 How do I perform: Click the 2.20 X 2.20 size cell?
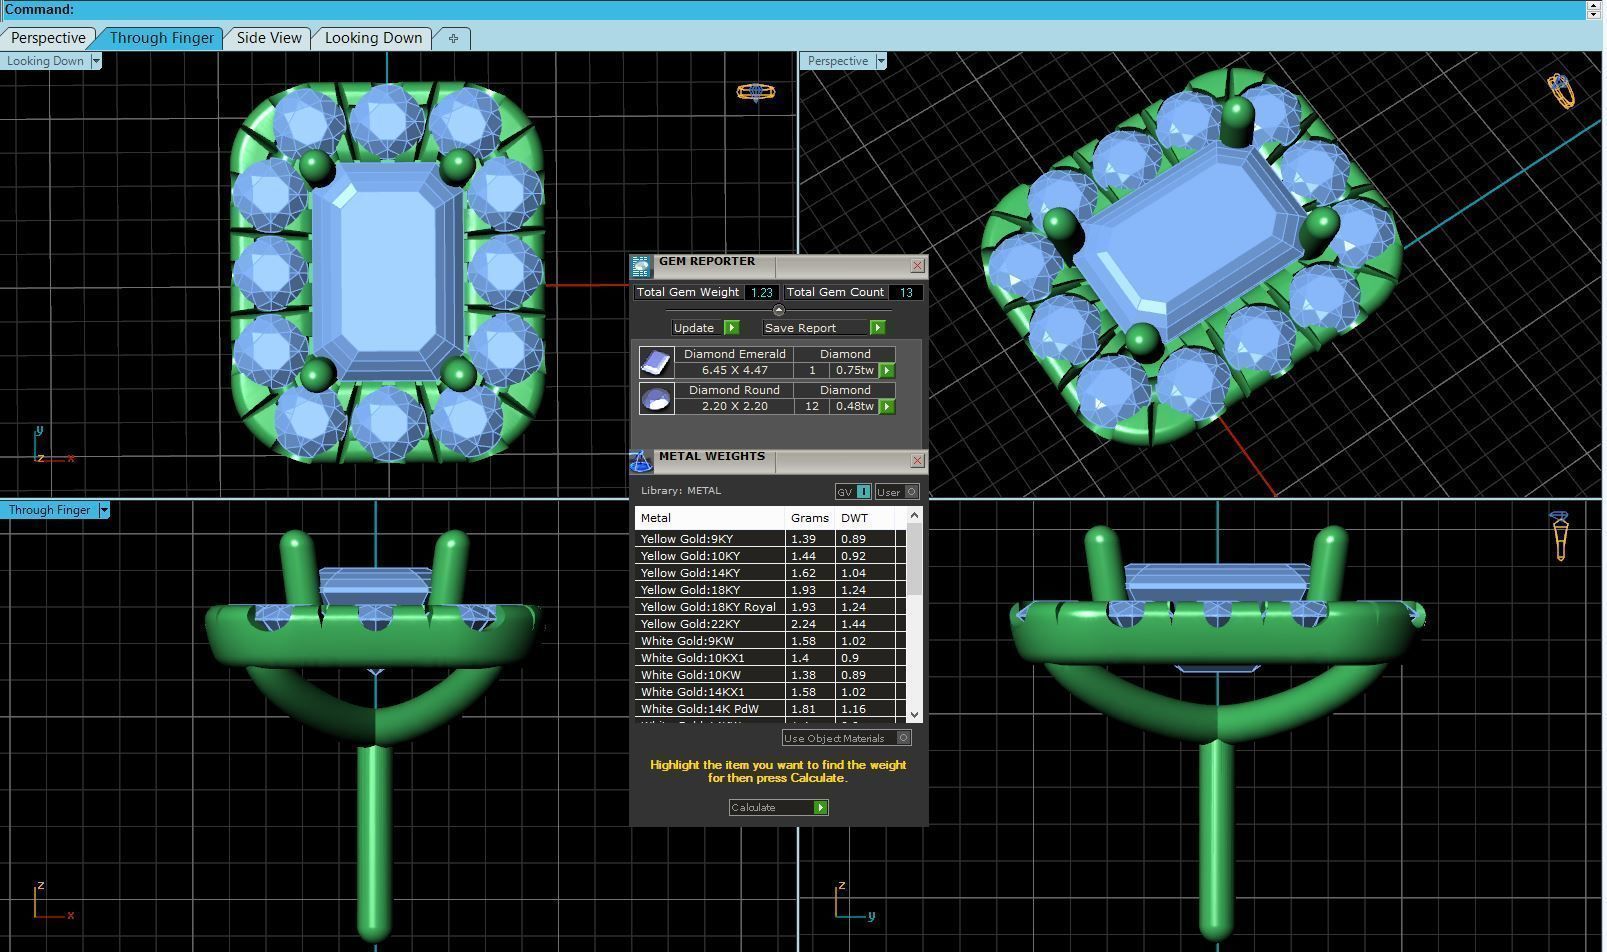(735, 407)
